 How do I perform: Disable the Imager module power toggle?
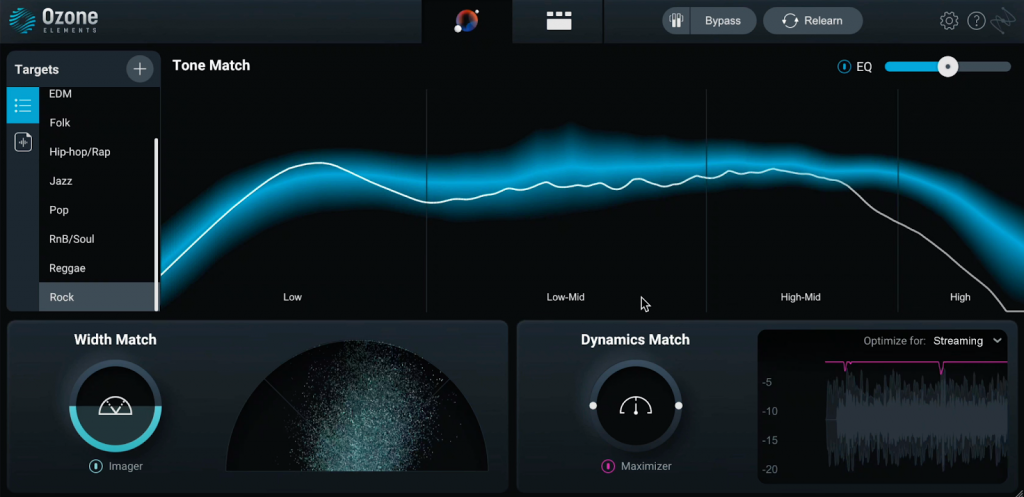pos(96,466)
